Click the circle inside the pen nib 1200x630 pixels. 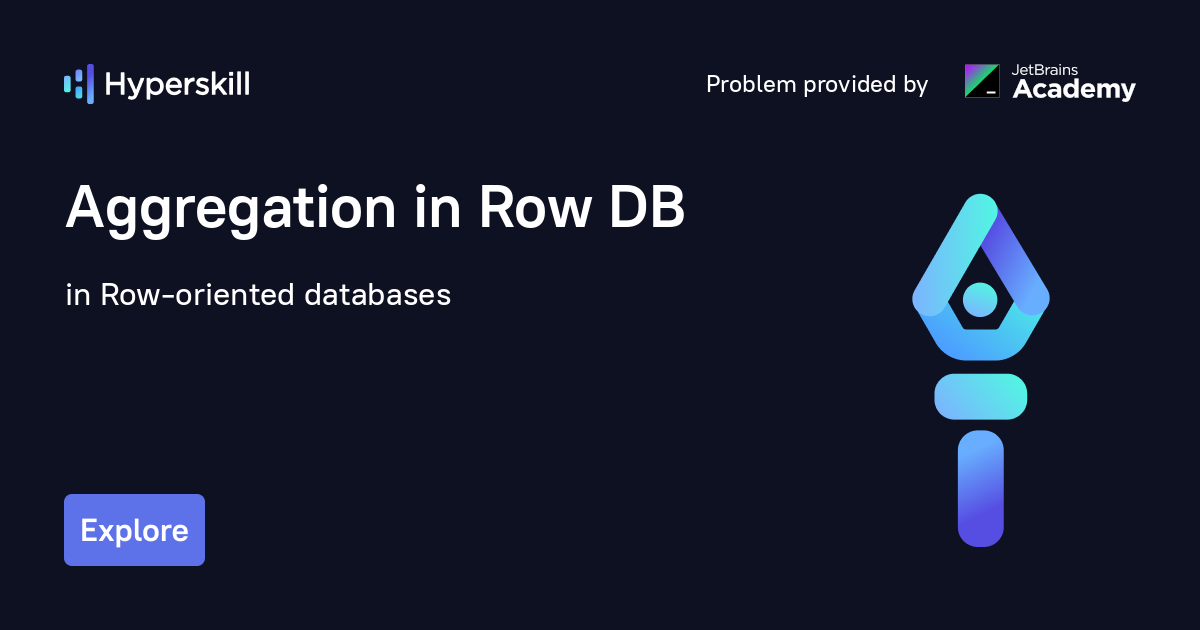coord(980,299)
